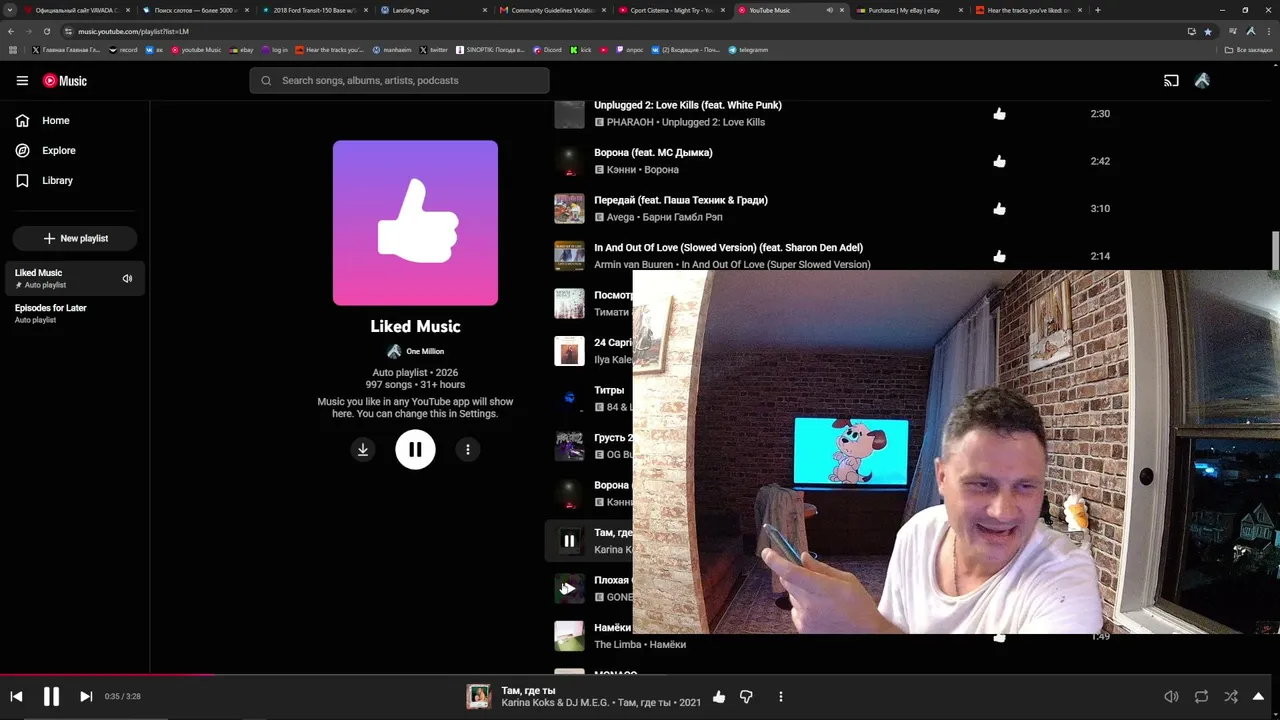Switch to Community Guidelines Gmail tab
The height and width of the screenshot is (720, 1280).
552,10
